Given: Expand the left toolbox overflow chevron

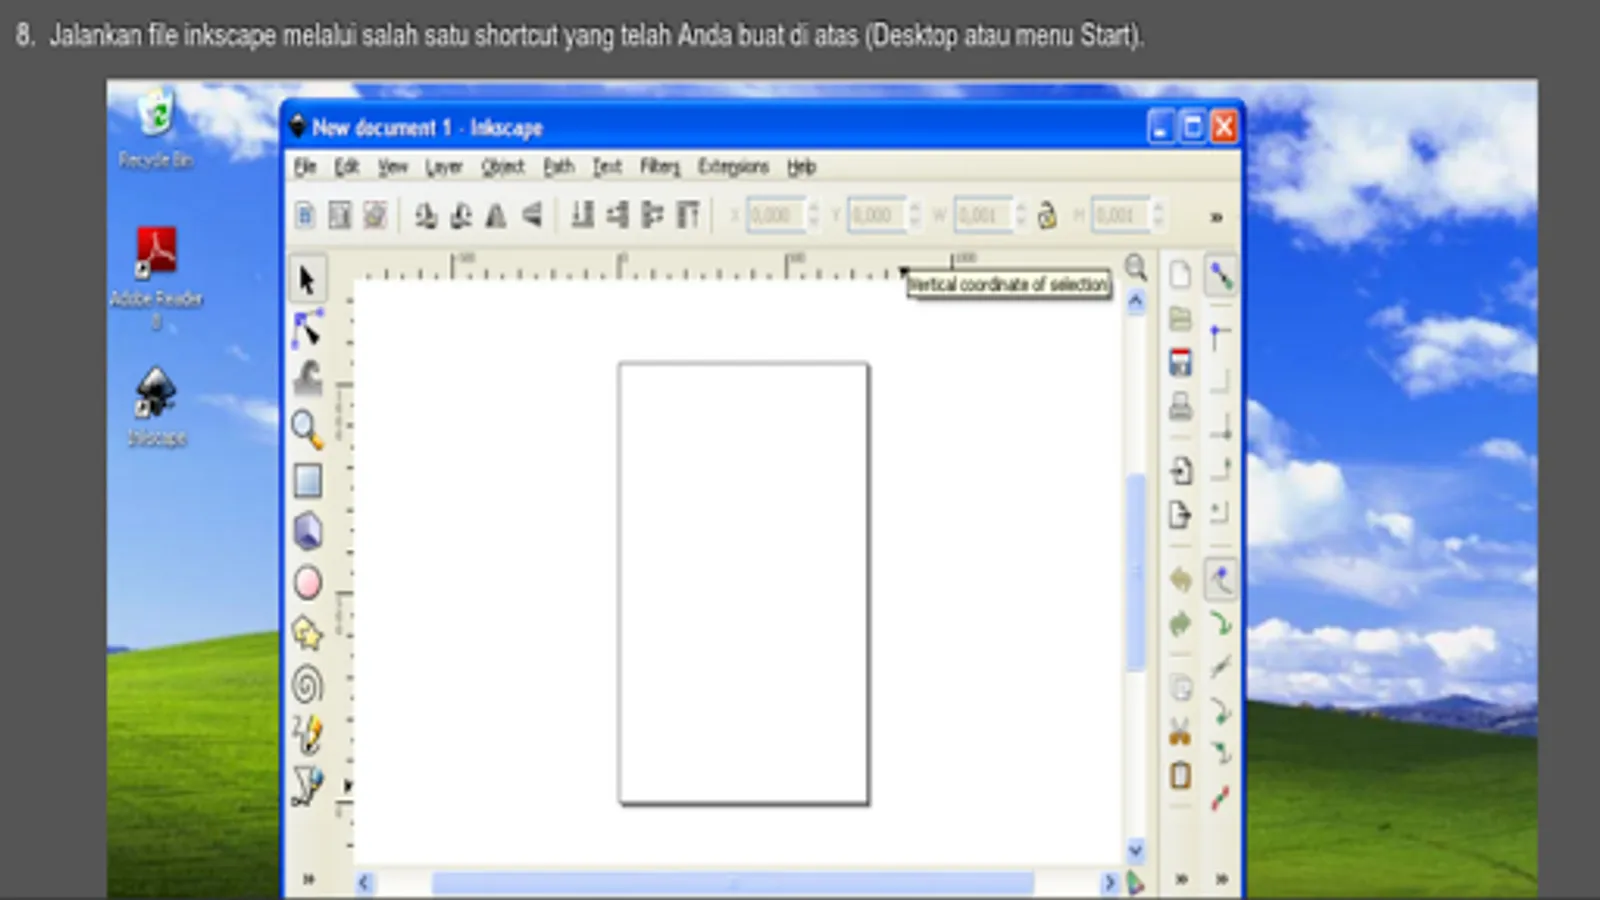Looking at the screenshot, I should 308,880.
